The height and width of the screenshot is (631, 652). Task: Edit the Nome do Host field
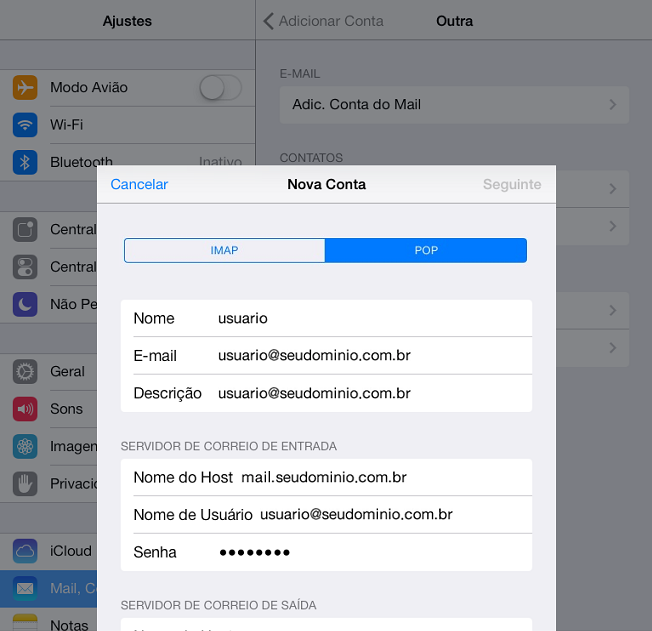(x=380, y=477)
